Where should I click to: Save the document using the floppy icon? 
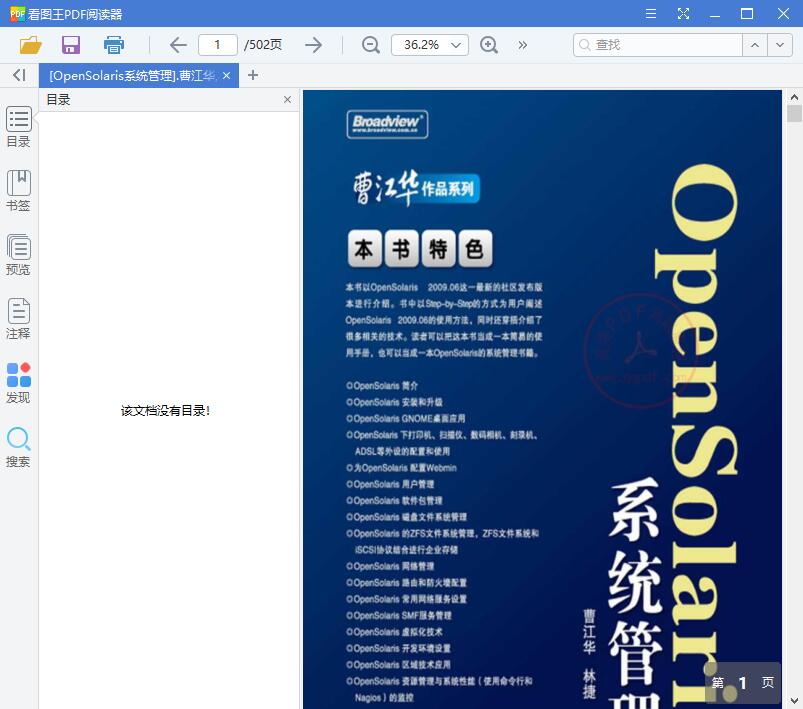71,45
